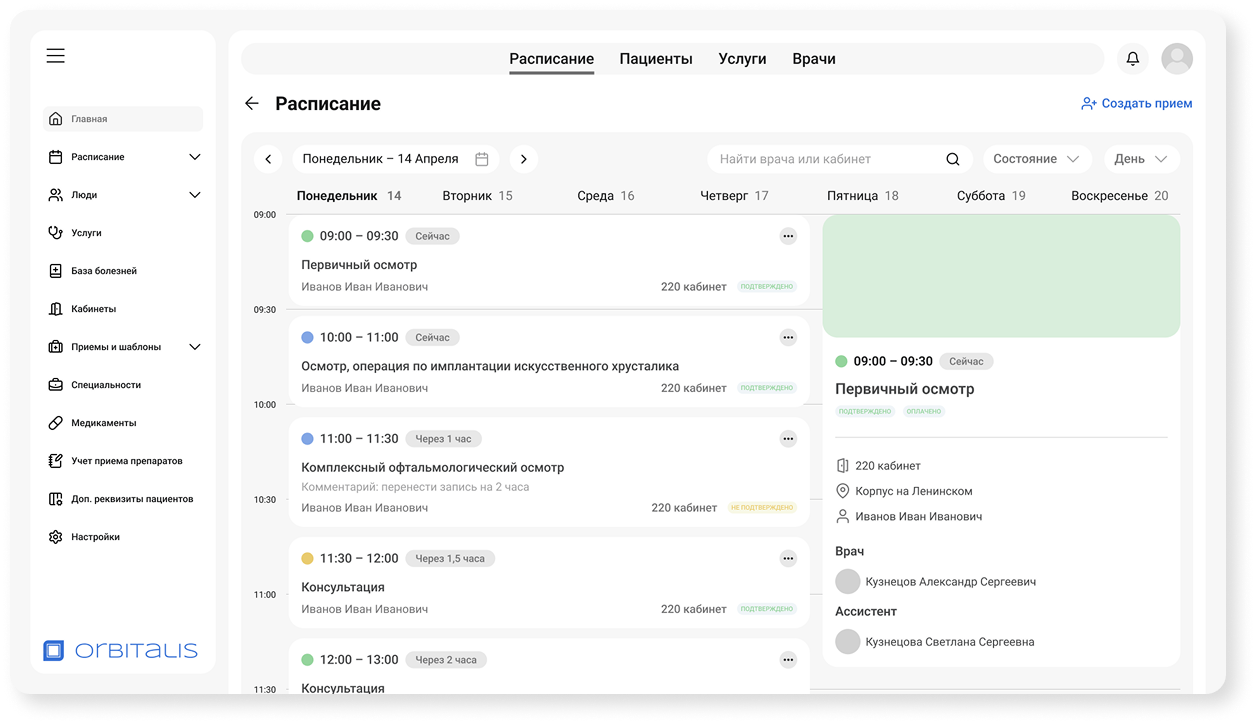Click the Создать прием link
The image size is (1256, 724).
1137,103
